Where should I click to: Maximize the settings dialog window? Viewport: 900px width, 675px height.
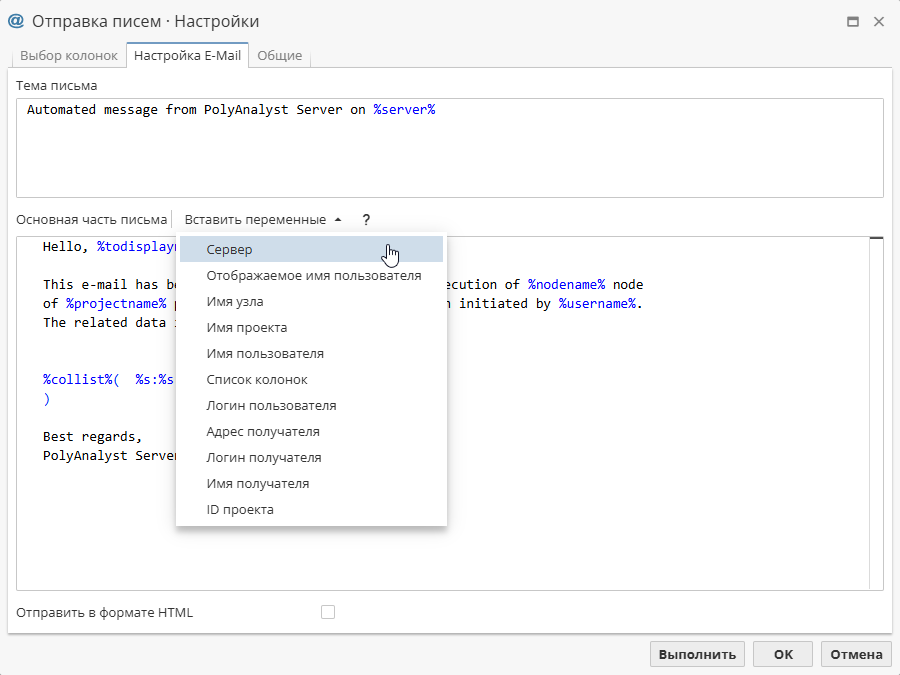(x=853, y=22)
